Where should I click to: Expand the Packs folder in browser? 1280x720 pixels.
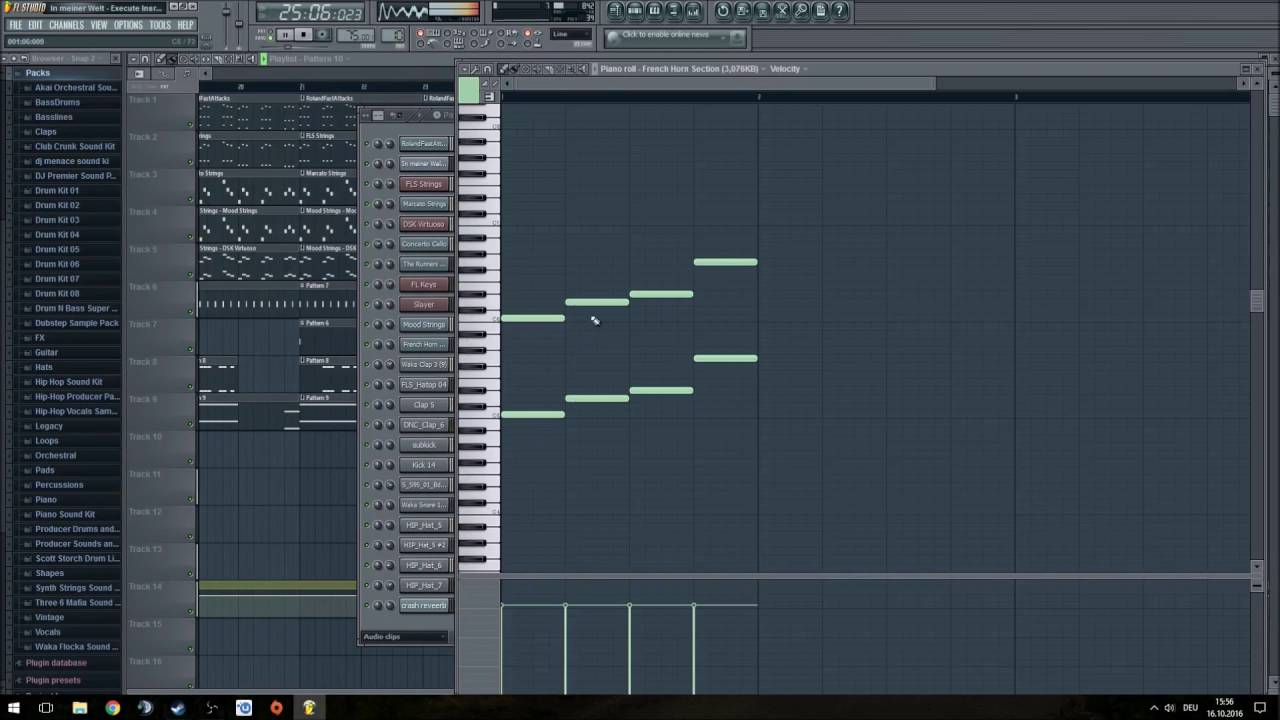coord(38,73)
